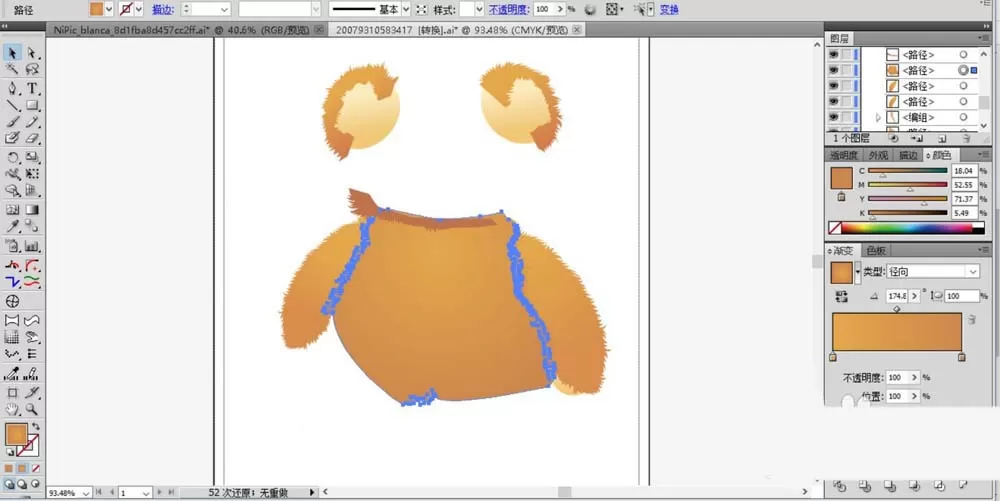This screenshot has width=1000, height=501.
Task: Toggle the target circle of the 编组 layer
Action: 964,117
